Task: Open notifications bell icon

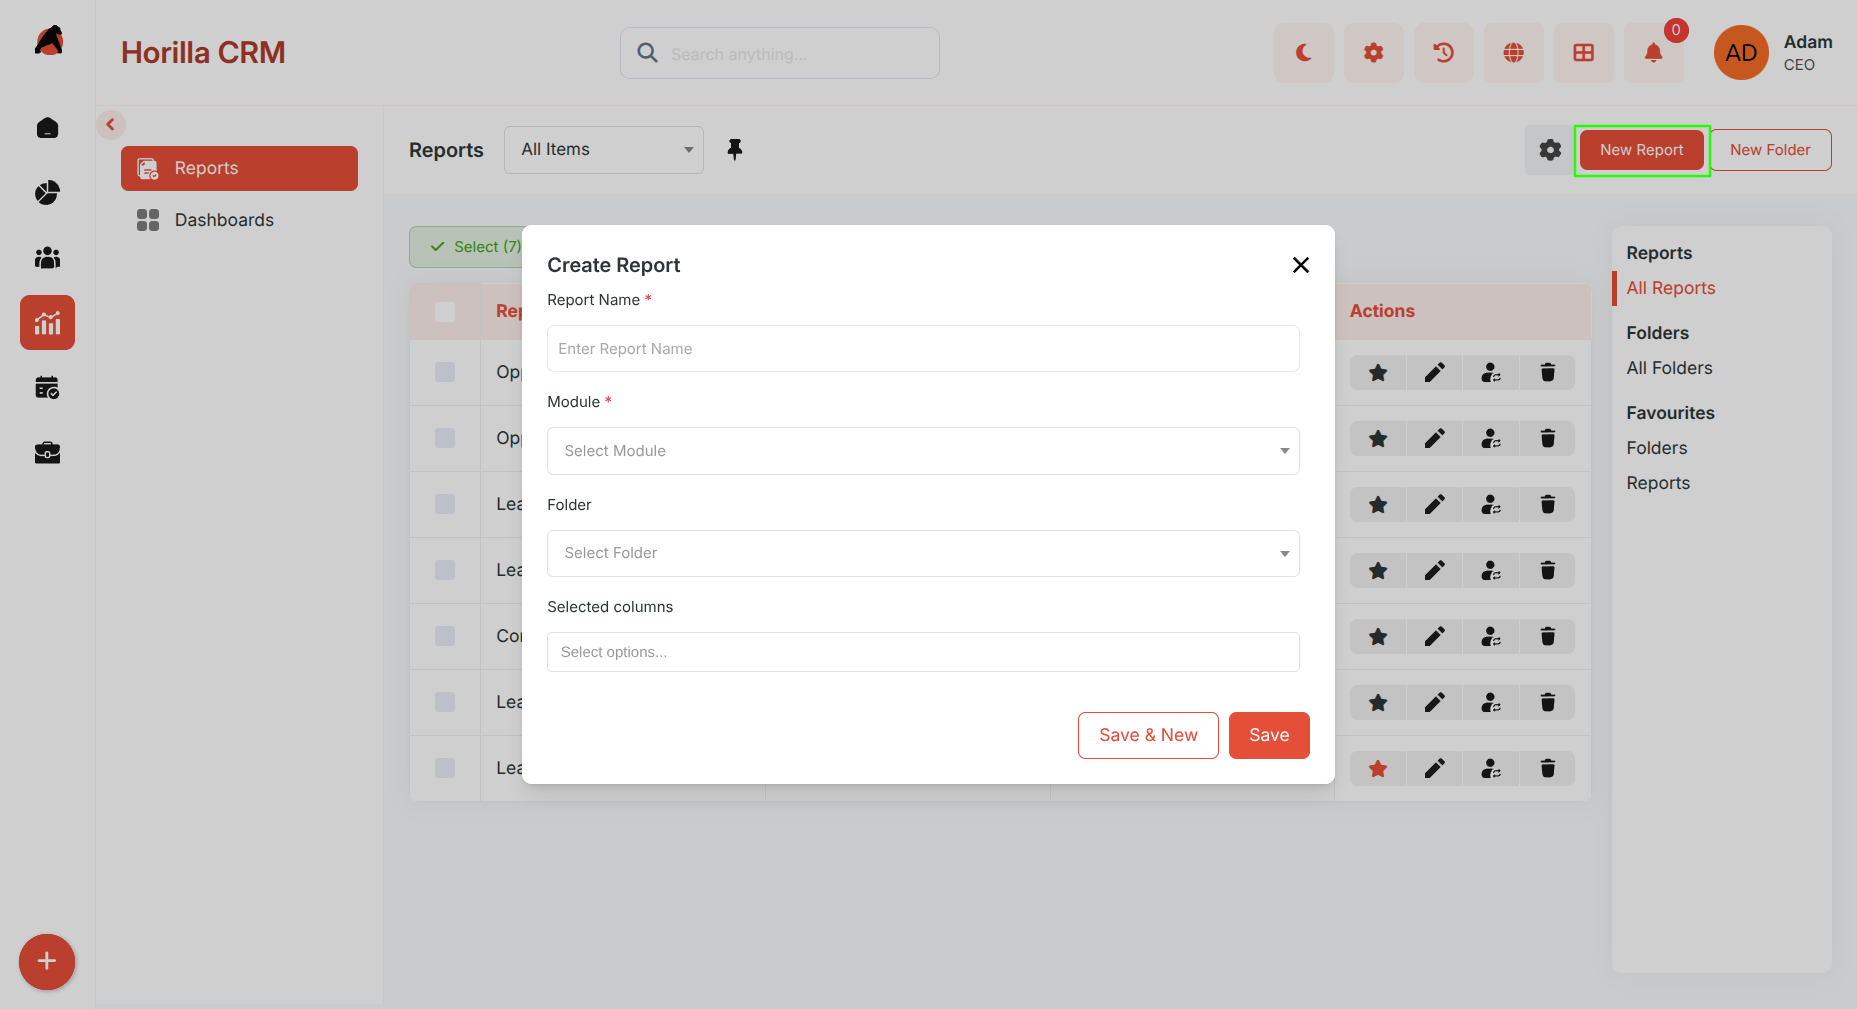Action: 1653,53
